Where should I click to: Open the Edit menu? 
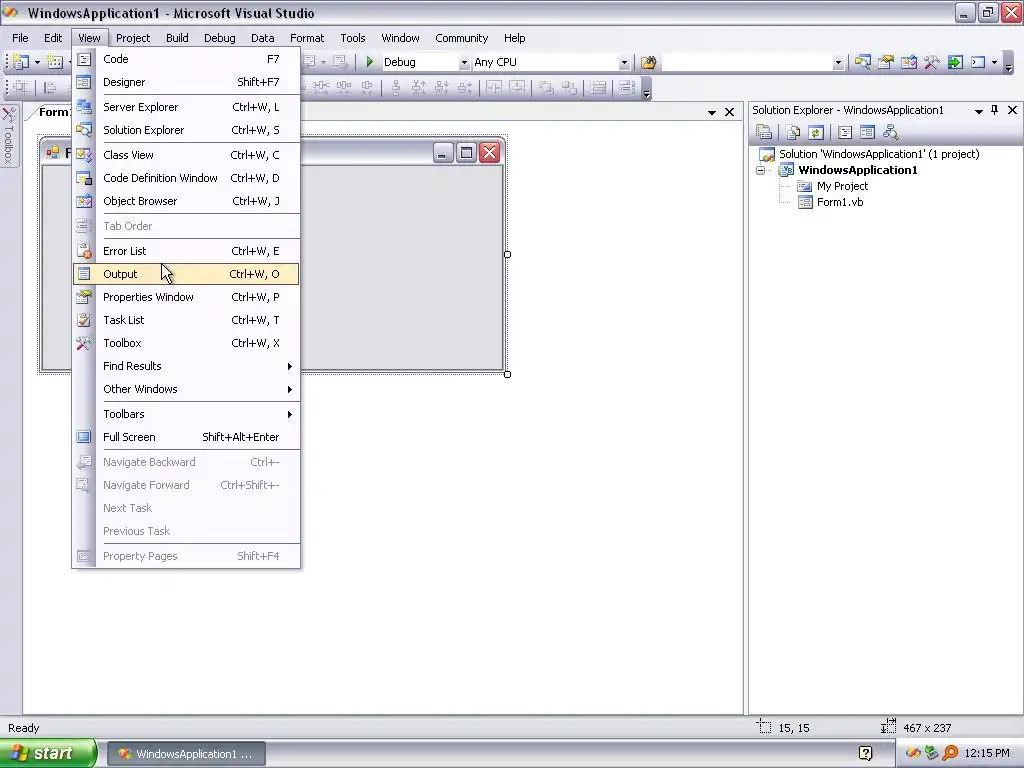click(53, 38)
